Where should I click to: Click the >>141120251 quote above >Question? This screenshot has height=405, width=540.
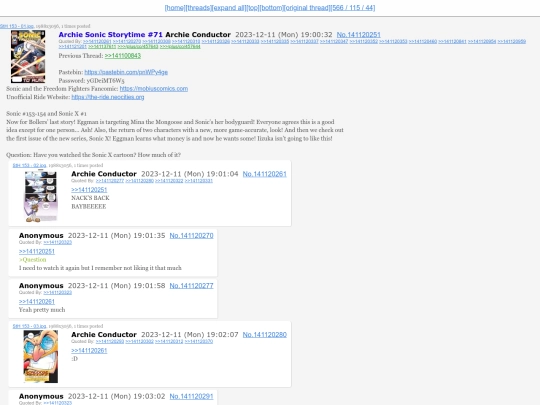tap(37, 251)
